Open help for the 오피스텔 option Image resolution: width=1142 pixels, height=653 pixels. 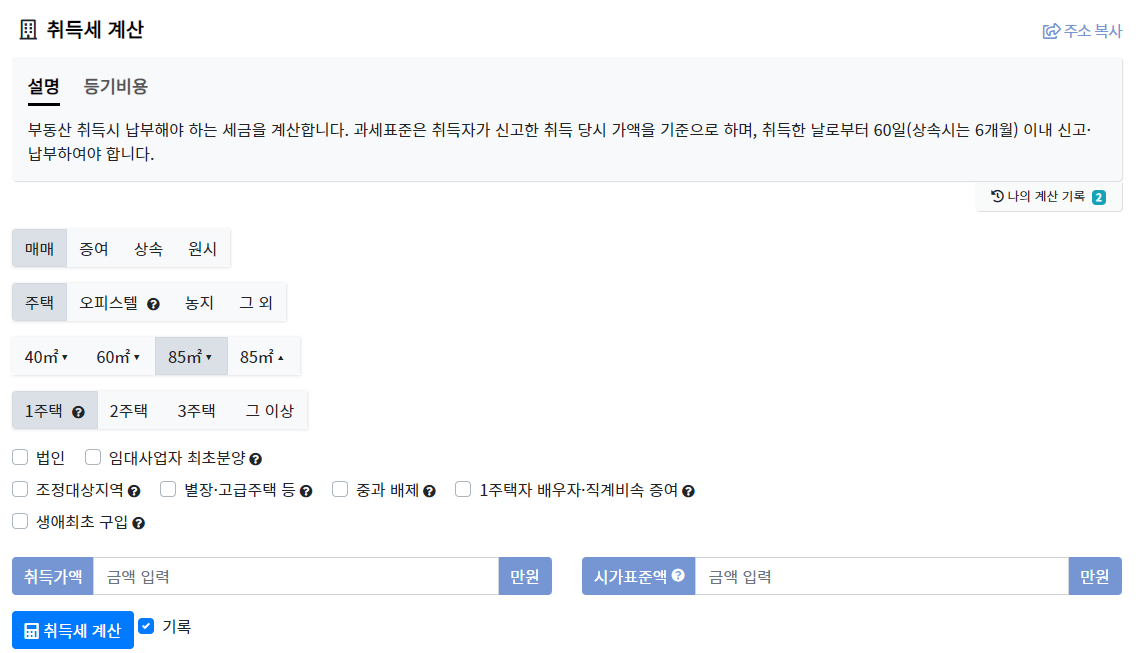click(x=154, y=304)
